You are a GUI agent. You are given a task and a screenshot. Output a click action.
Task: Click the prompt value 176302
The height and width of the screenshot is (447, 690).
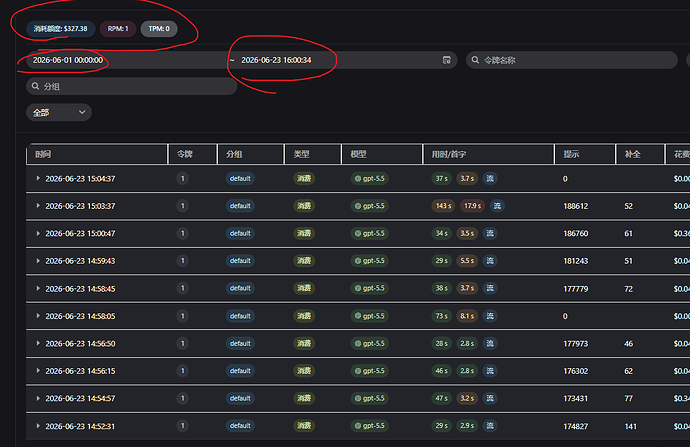pos(576,371)
